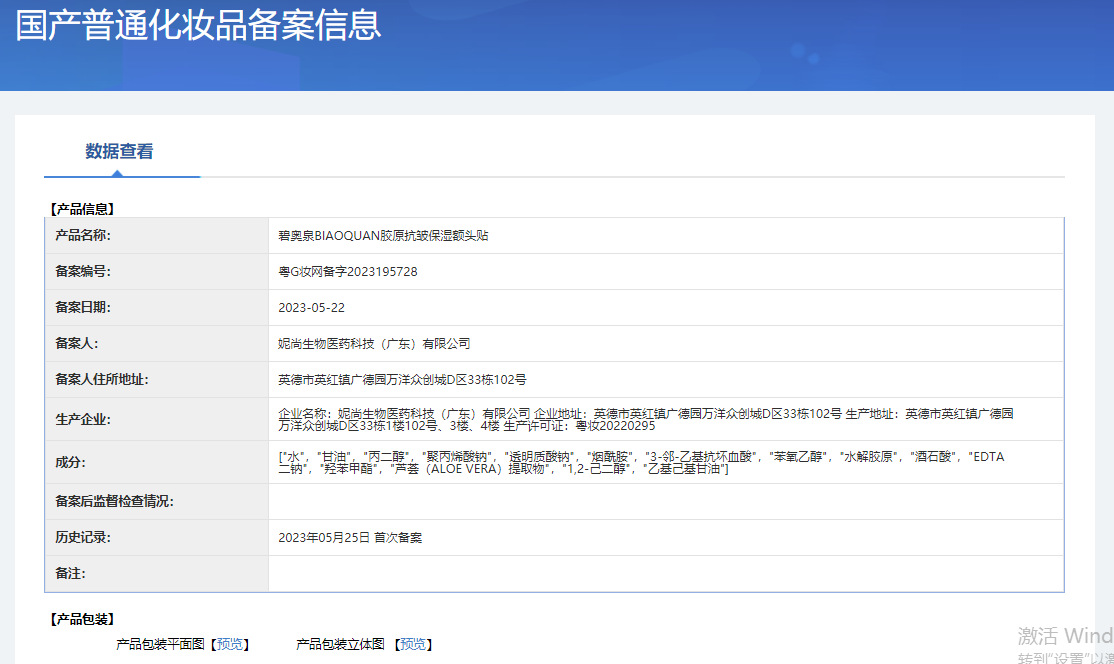
Task: Click the 备案日期 row label
Action: tap(83, 307)
